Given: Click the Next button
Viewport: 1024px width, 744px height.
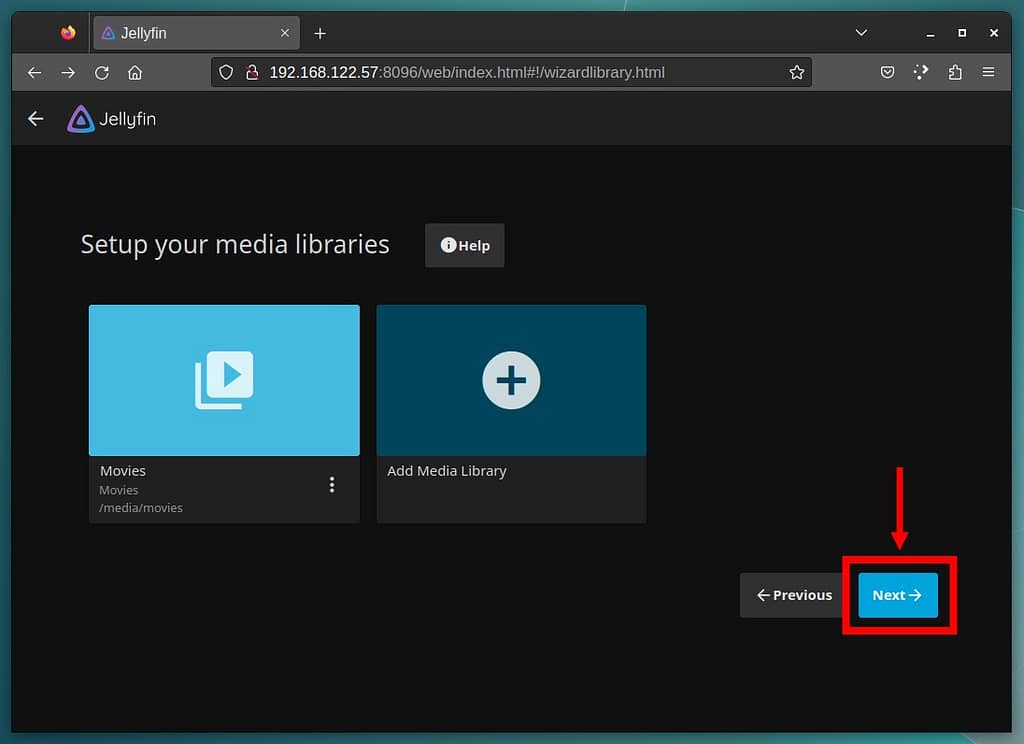Looking at the screenshot, I should pyautogui.click(x=897, y=595).
